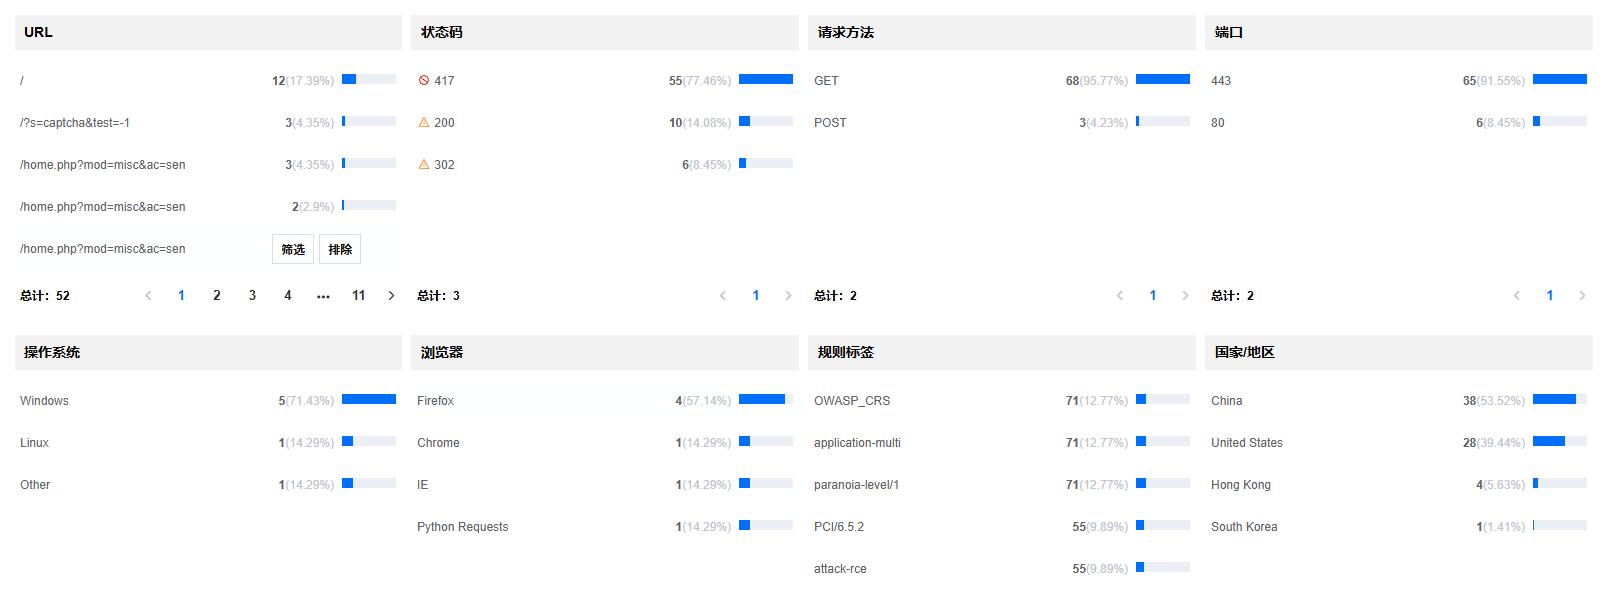Select page 4 in URL pagination

(288, 296)
